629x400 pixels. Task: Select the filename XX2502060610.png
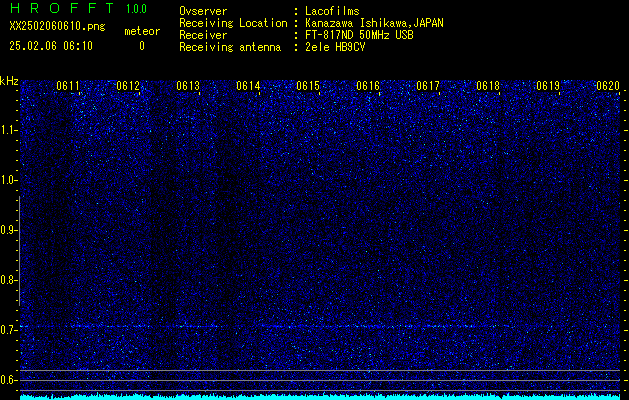(57, 26)
